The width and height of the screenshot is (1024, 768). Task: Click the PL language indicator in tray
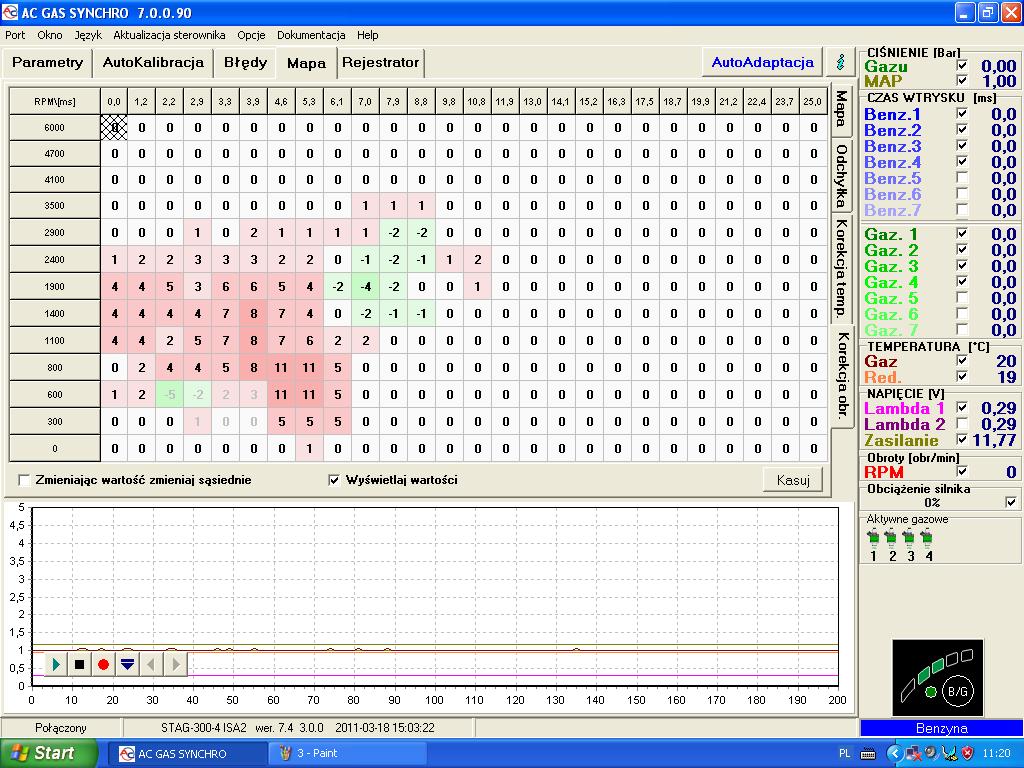[844, 753]
